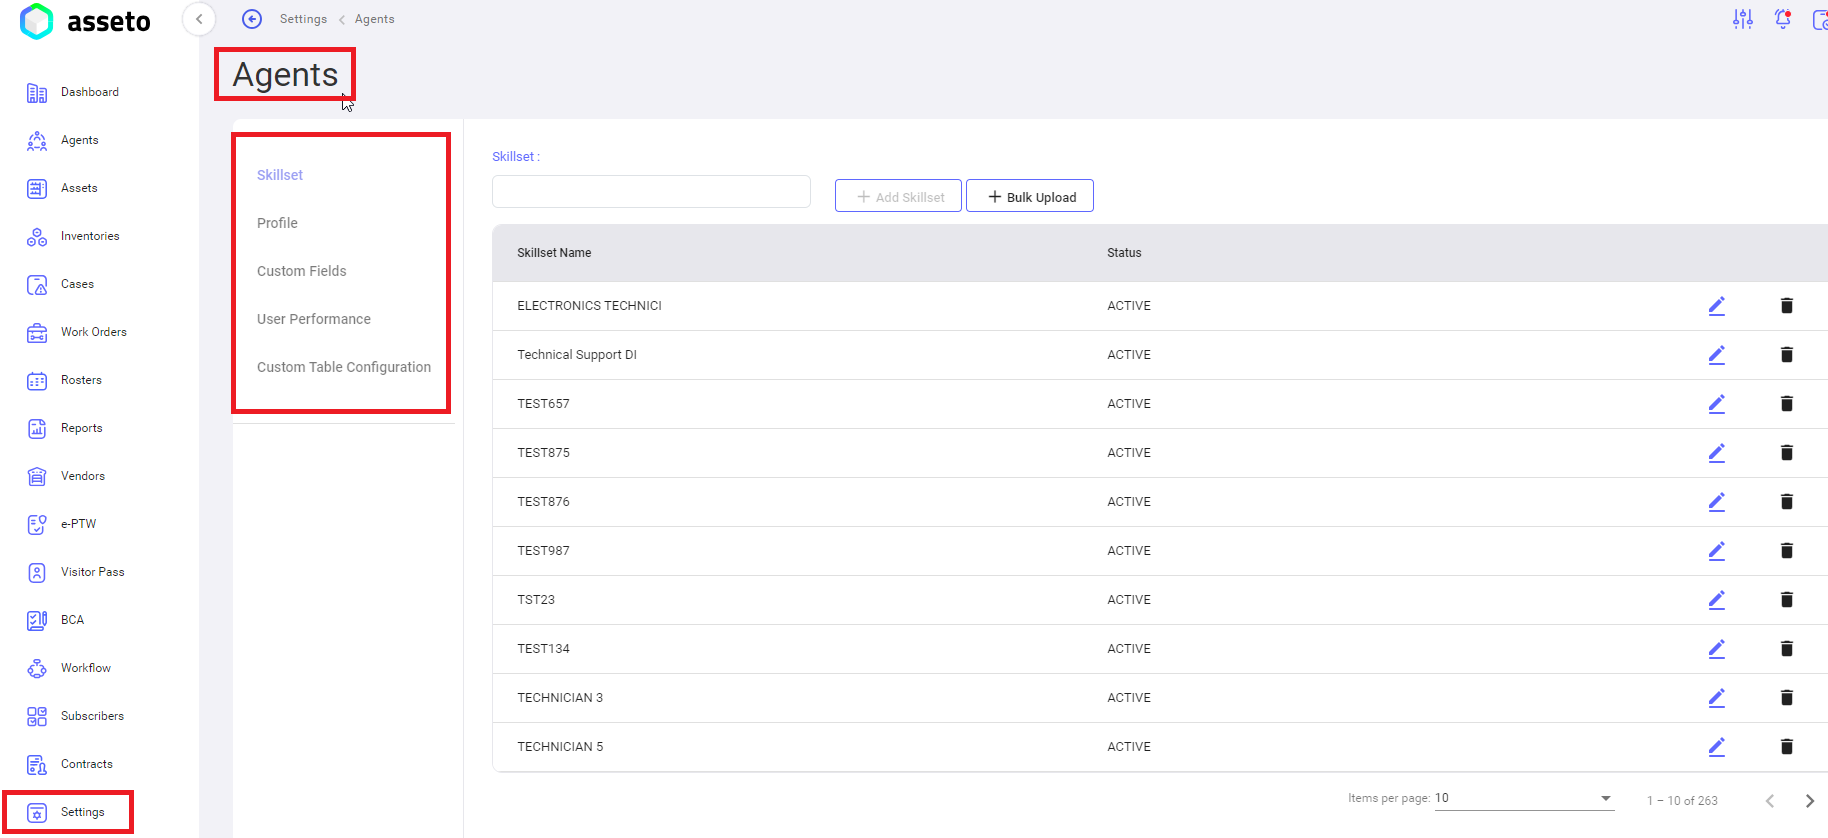
Task: Click the Bulk Upload button
Action: 1030,196
